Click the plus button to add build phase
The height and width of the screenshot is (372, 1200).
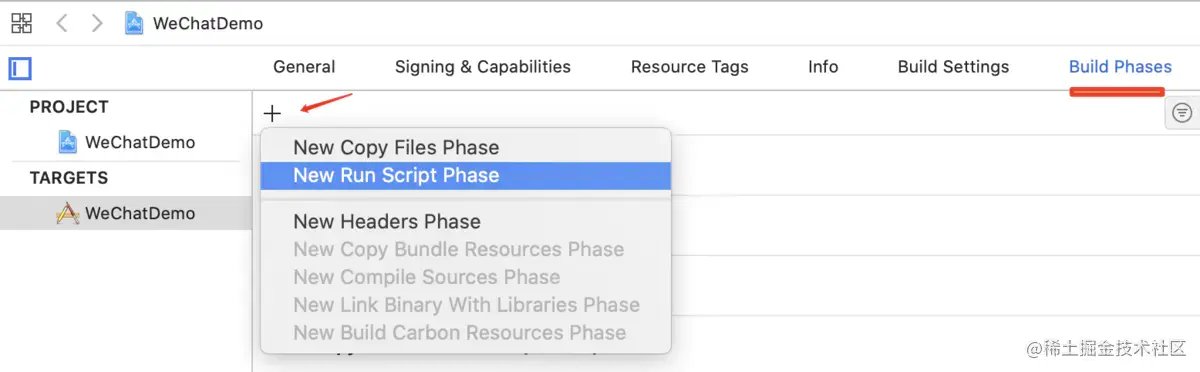pos(273,113)
